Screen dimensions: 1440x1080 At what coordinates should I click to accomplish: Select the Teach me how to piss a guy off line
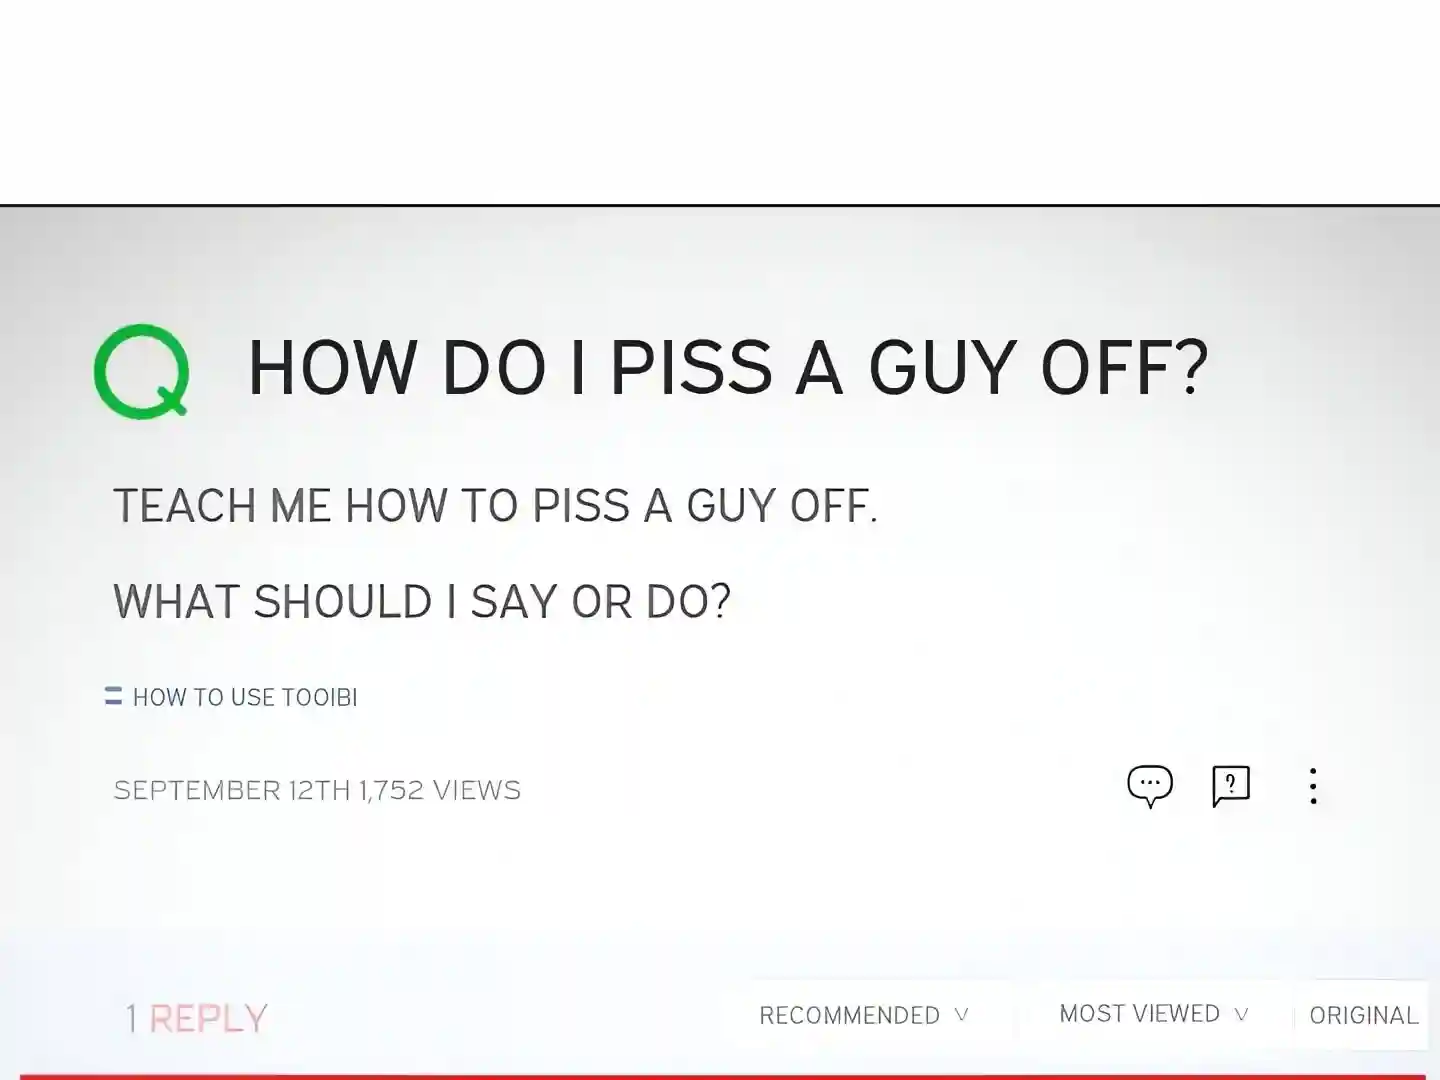[x=495, y=506]
